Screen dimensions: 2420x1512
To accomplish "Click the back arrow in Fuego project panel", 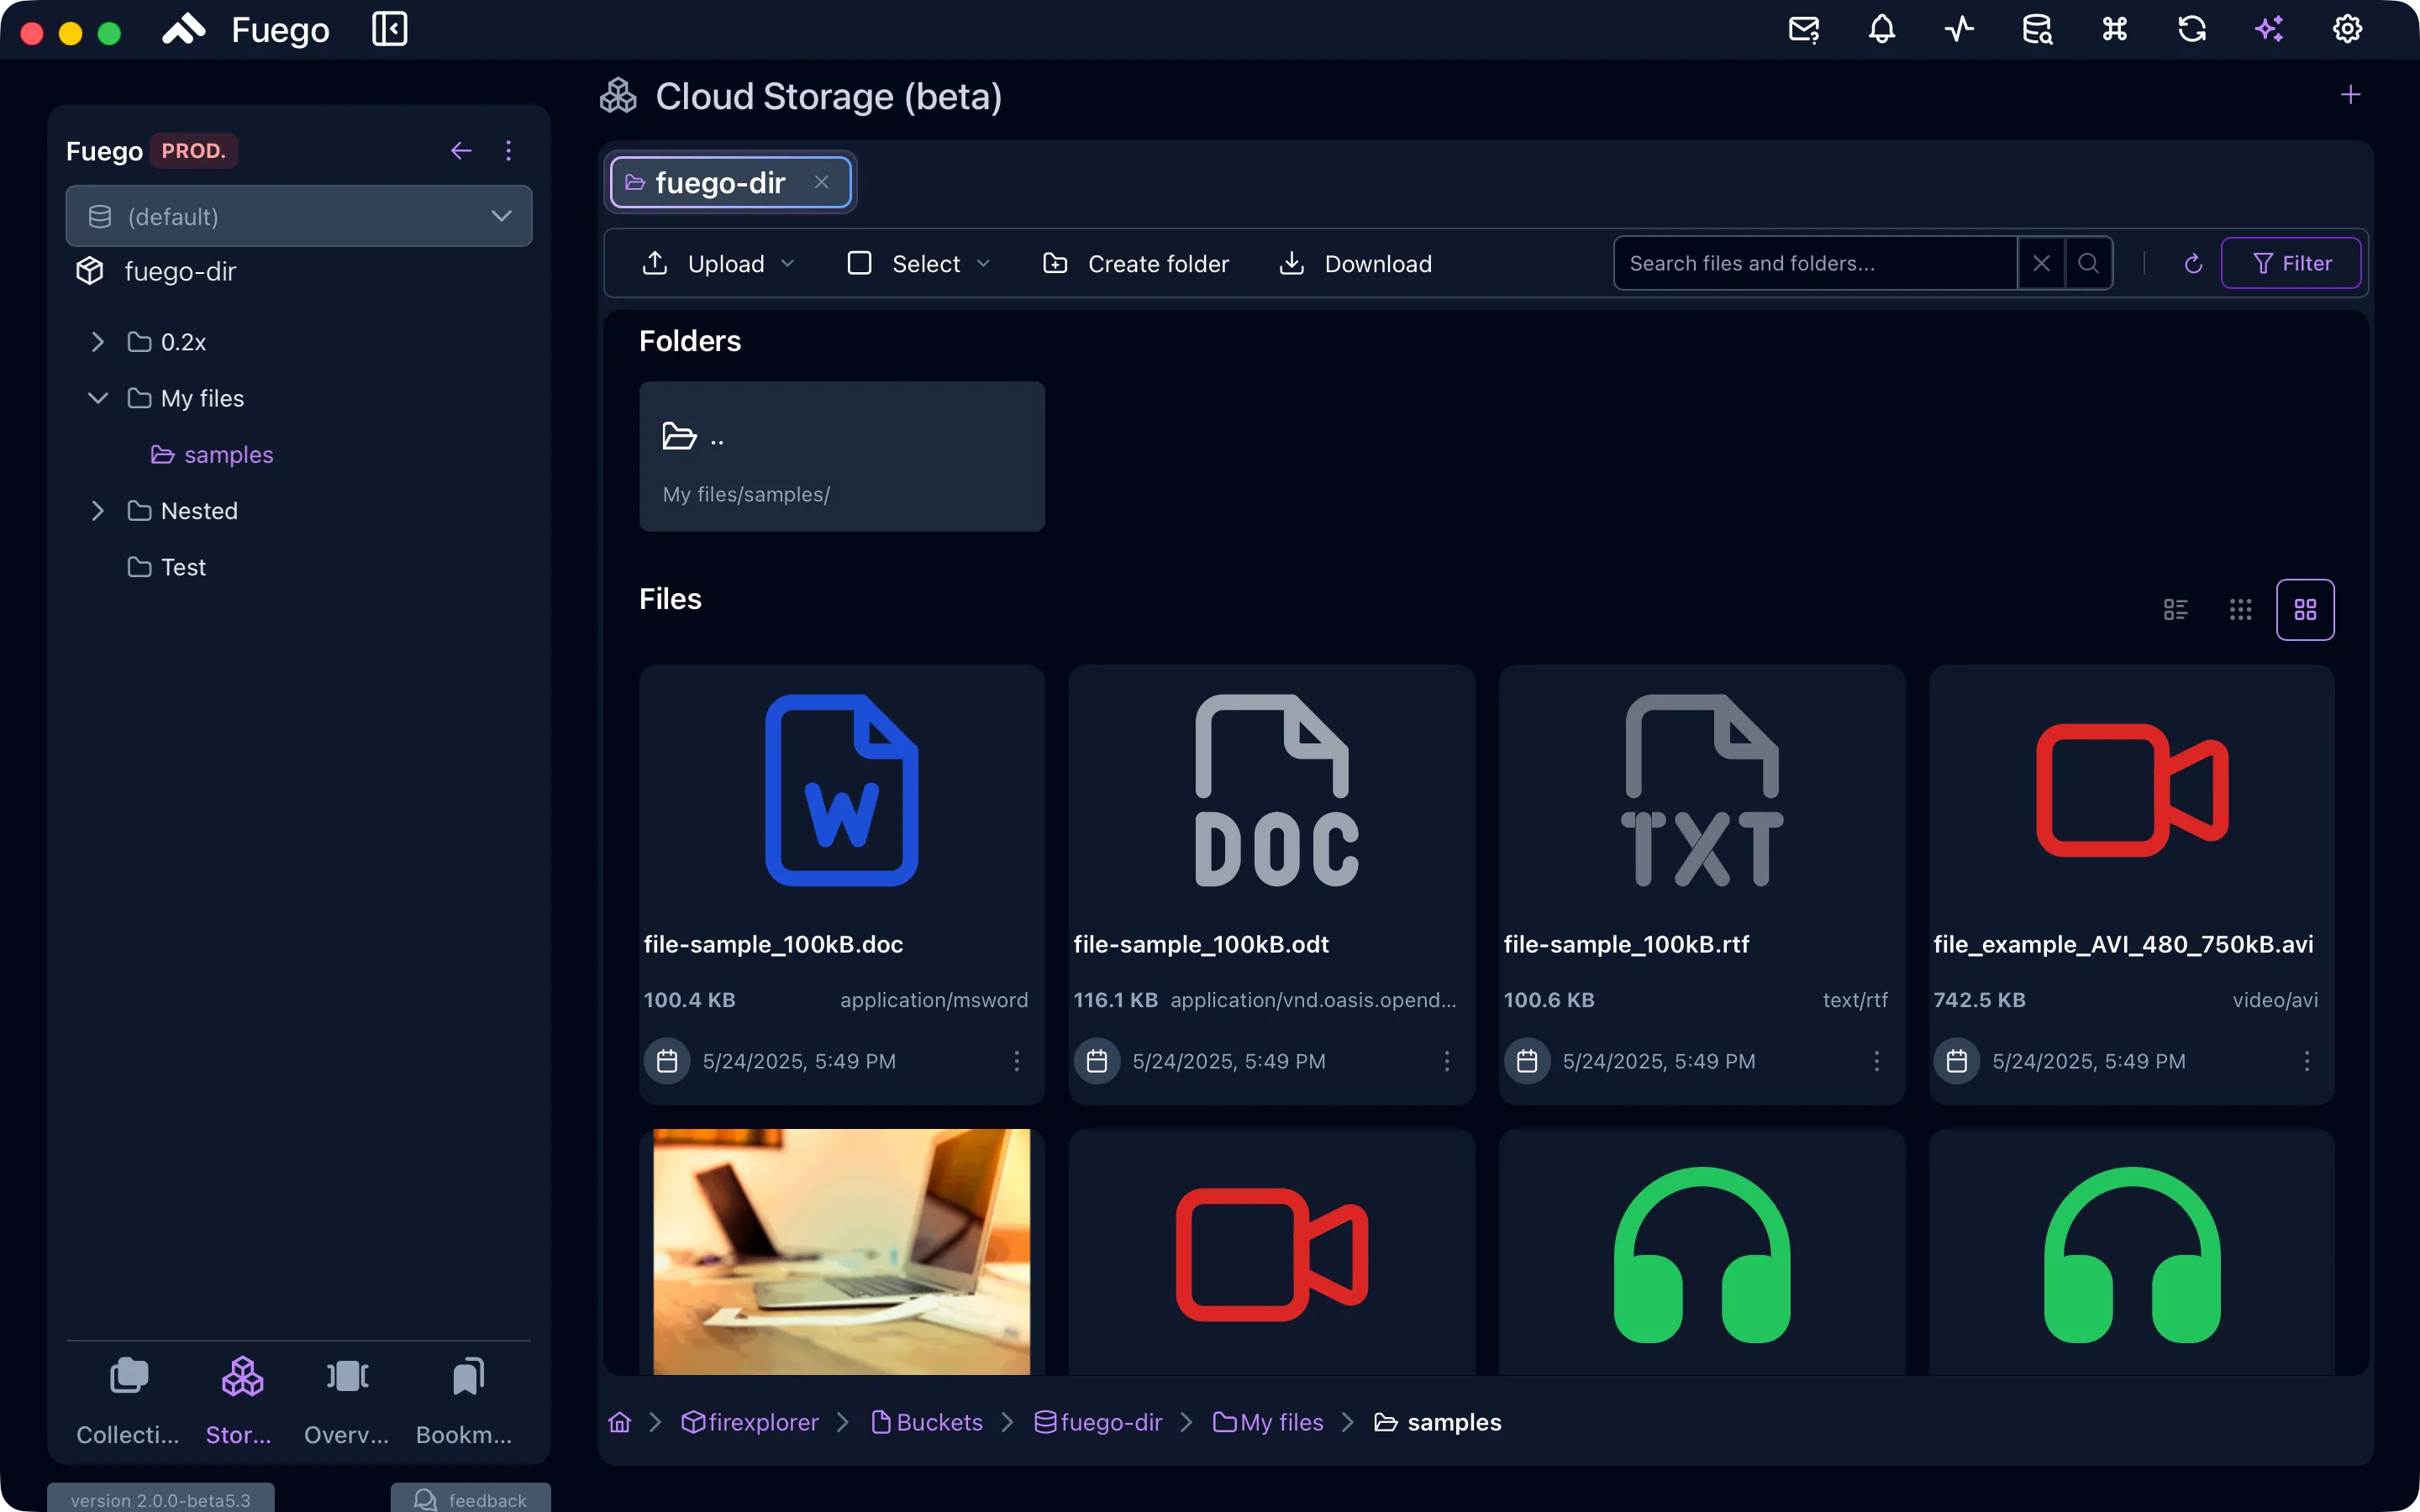I will 461,151.
